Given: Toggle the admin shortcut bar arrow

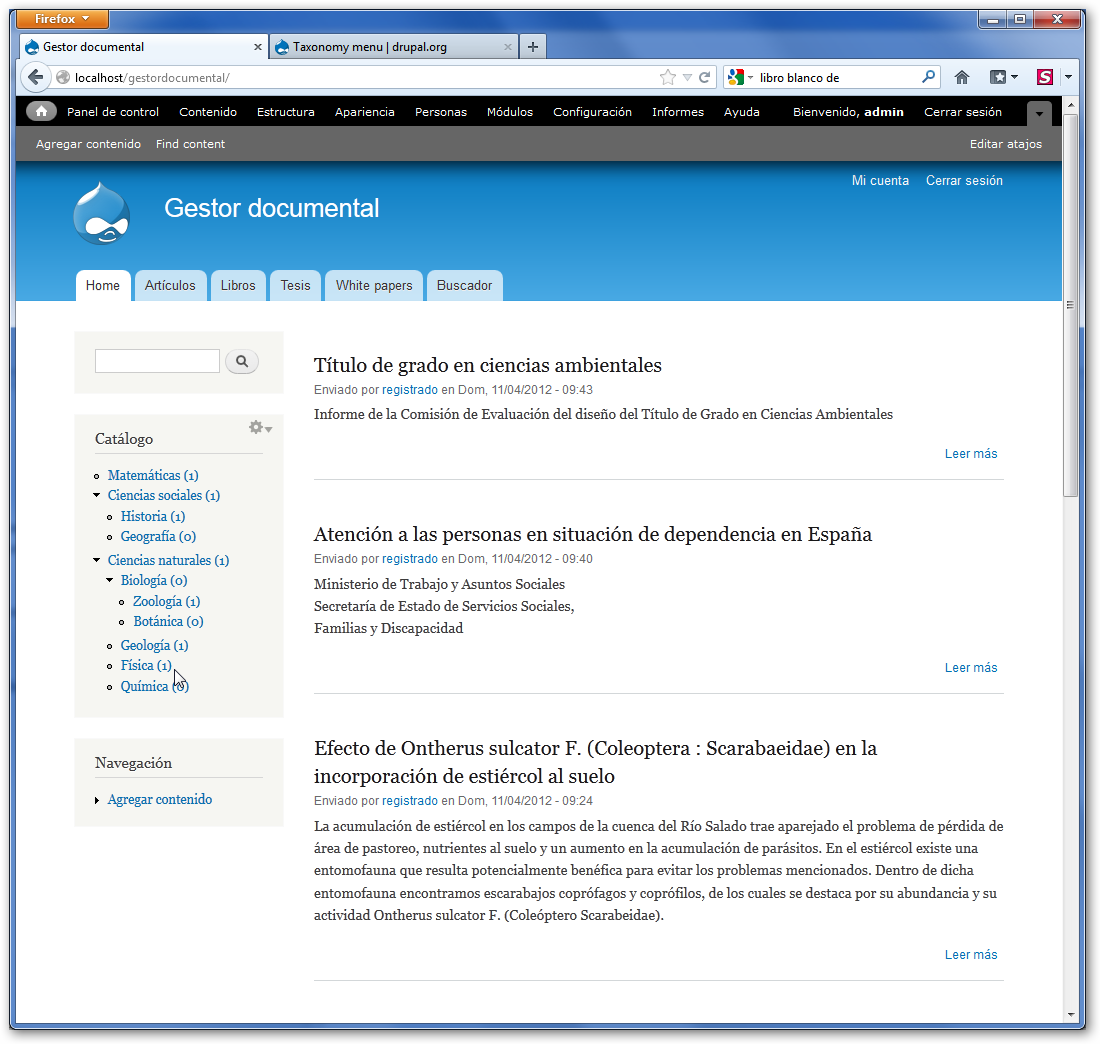Looking at the screenshot, I should pyautogui.click(x=1039, y=114).
